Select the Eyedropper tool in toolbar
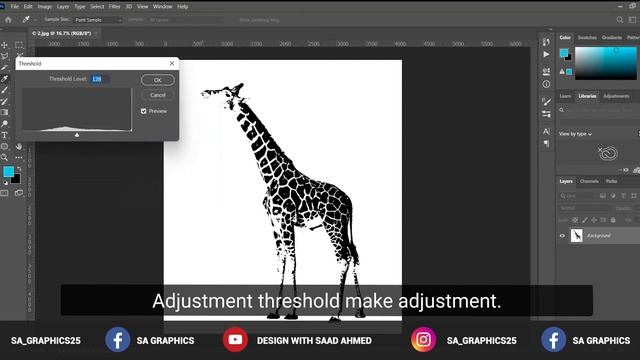 click(x=4, y=79)
